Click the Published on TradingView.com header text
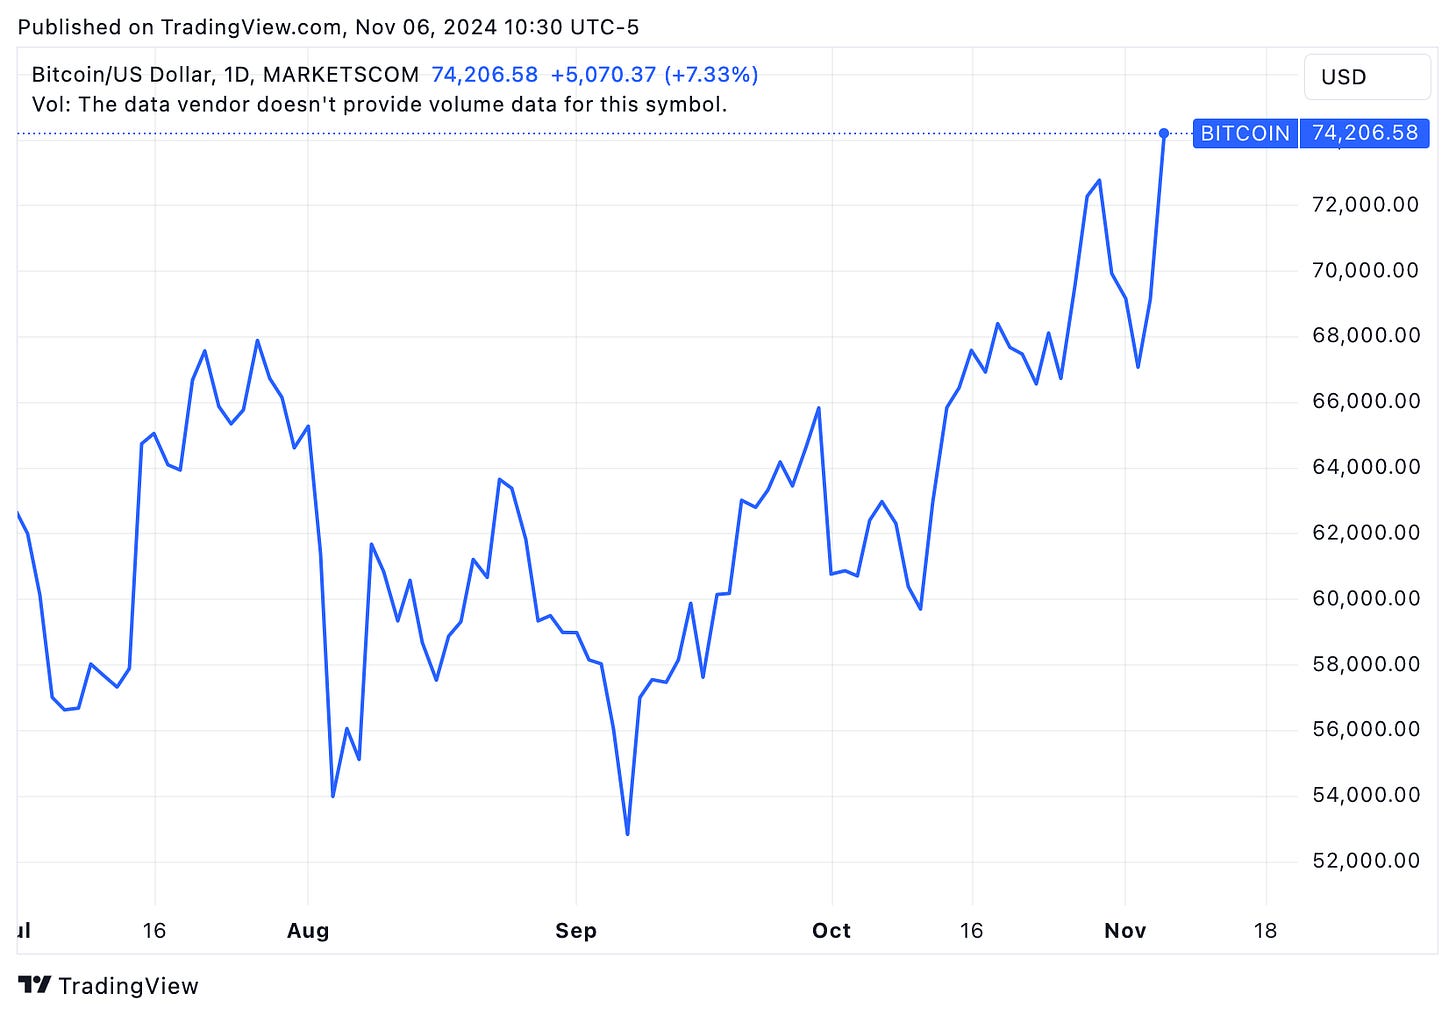The height and width of the screenshot is (1016, 1456). pyautogui.click(x=329, y=28)
